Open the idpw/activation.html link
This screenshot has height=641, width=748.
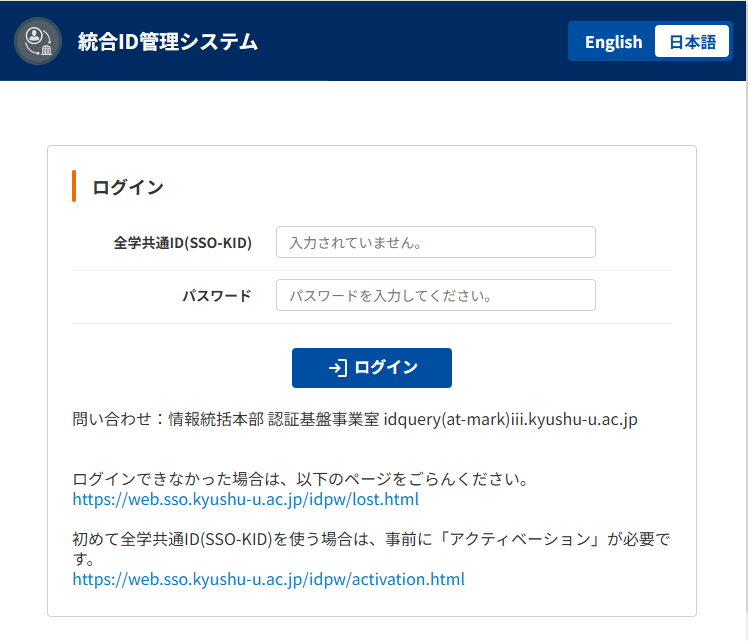[268, 579]
